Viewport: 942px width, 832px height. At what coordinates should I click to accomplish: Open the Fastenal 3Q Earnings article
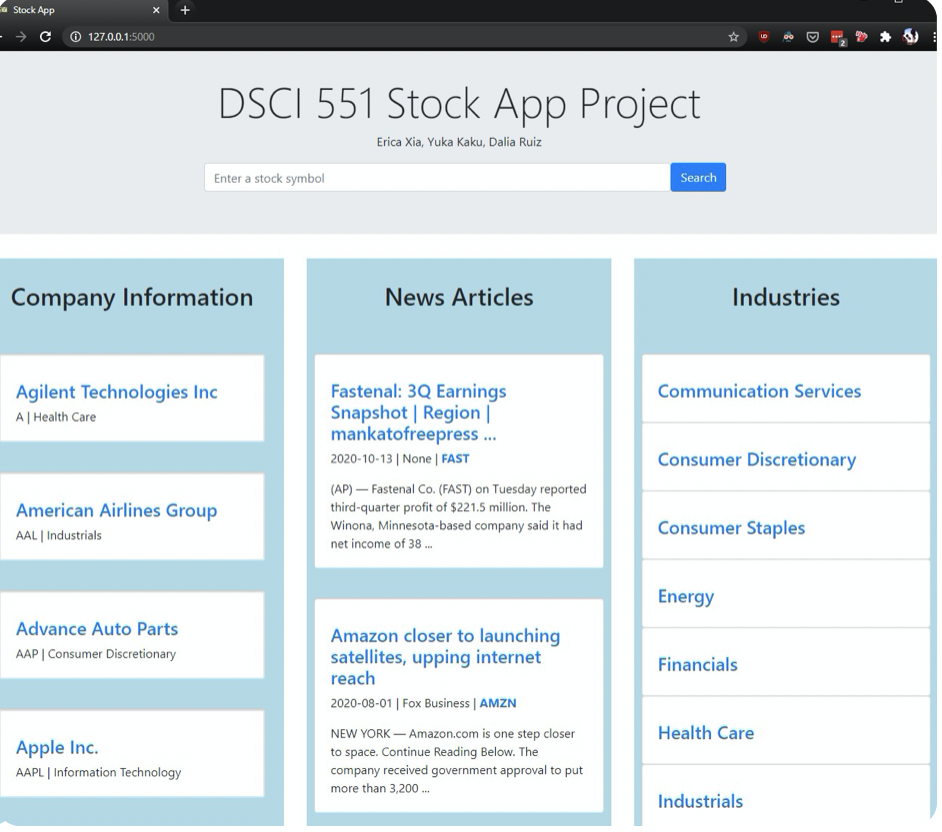coord(419,410)
